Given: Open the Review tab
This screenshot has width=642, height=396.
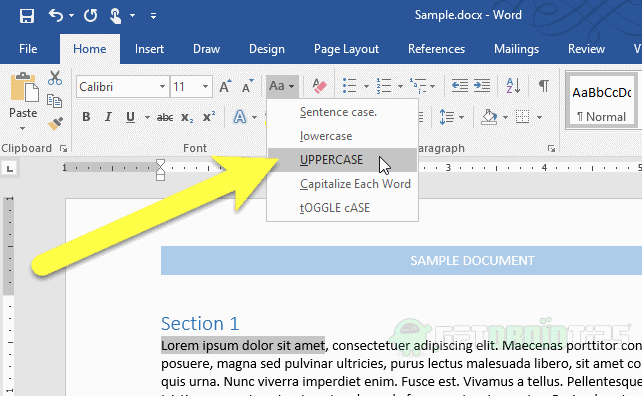Looking at the screenshot, I should pos(586,49).
